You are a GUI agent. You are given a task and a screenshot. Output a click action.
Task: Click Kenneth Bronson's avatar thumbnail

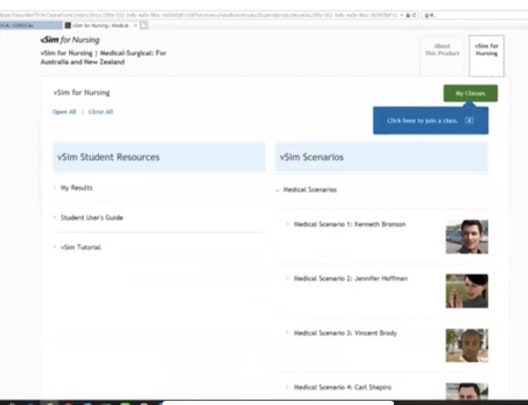(x=467, y=237)
